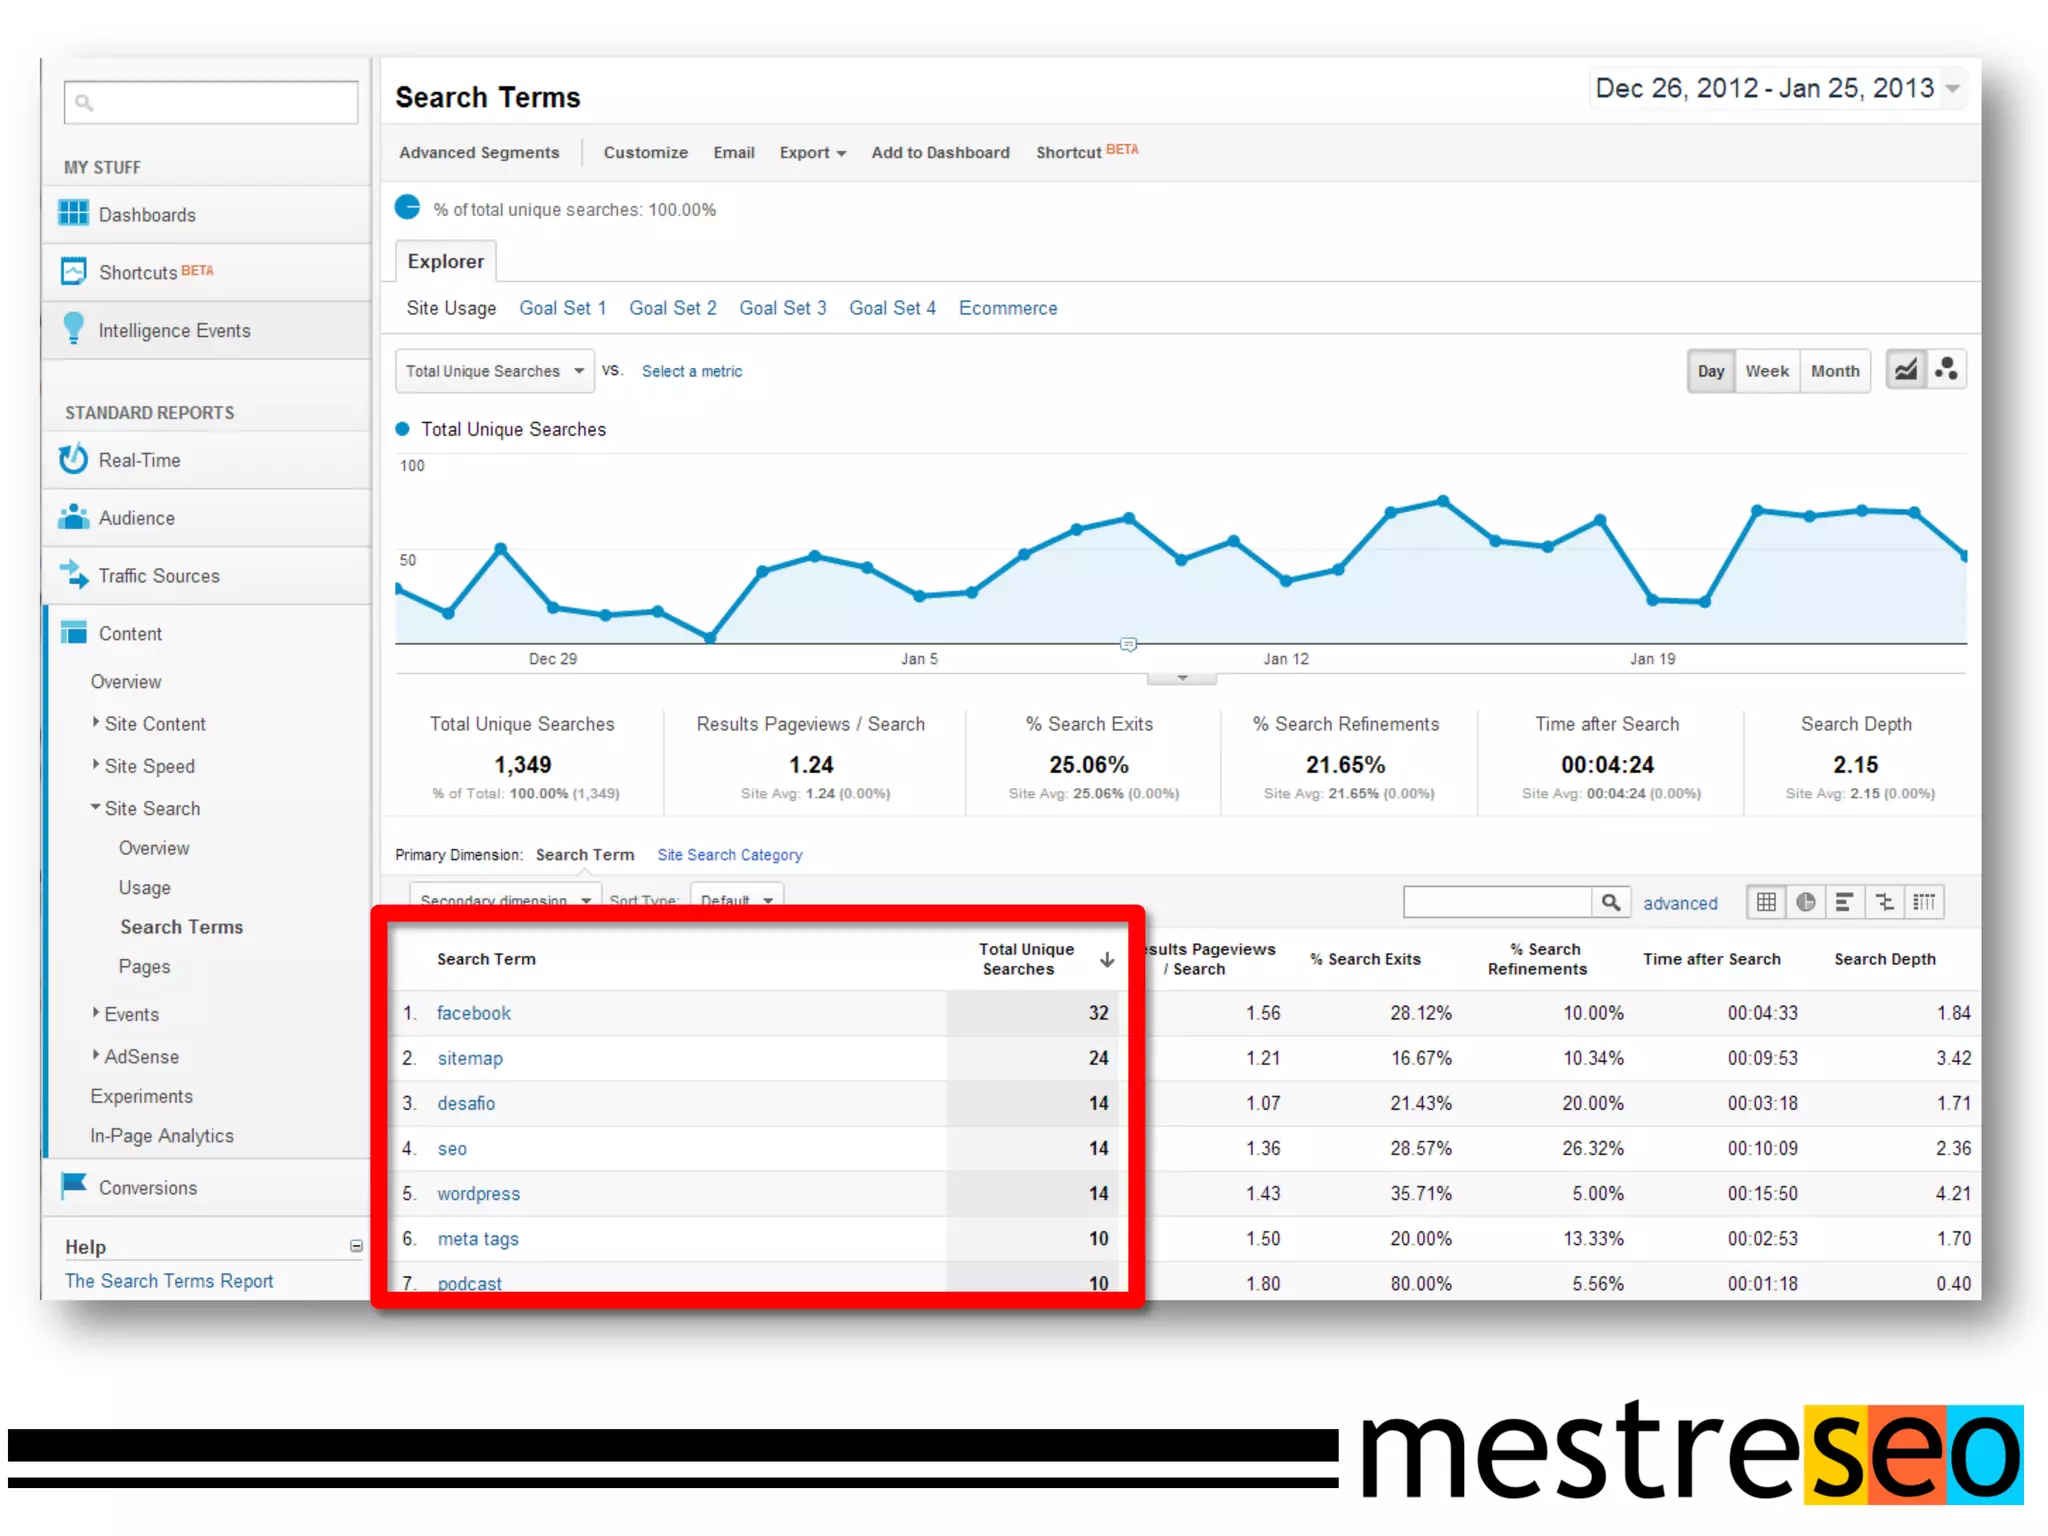
Task: Open the date range dropdown
Action: pyautogui.click(x=1952, y=89)
